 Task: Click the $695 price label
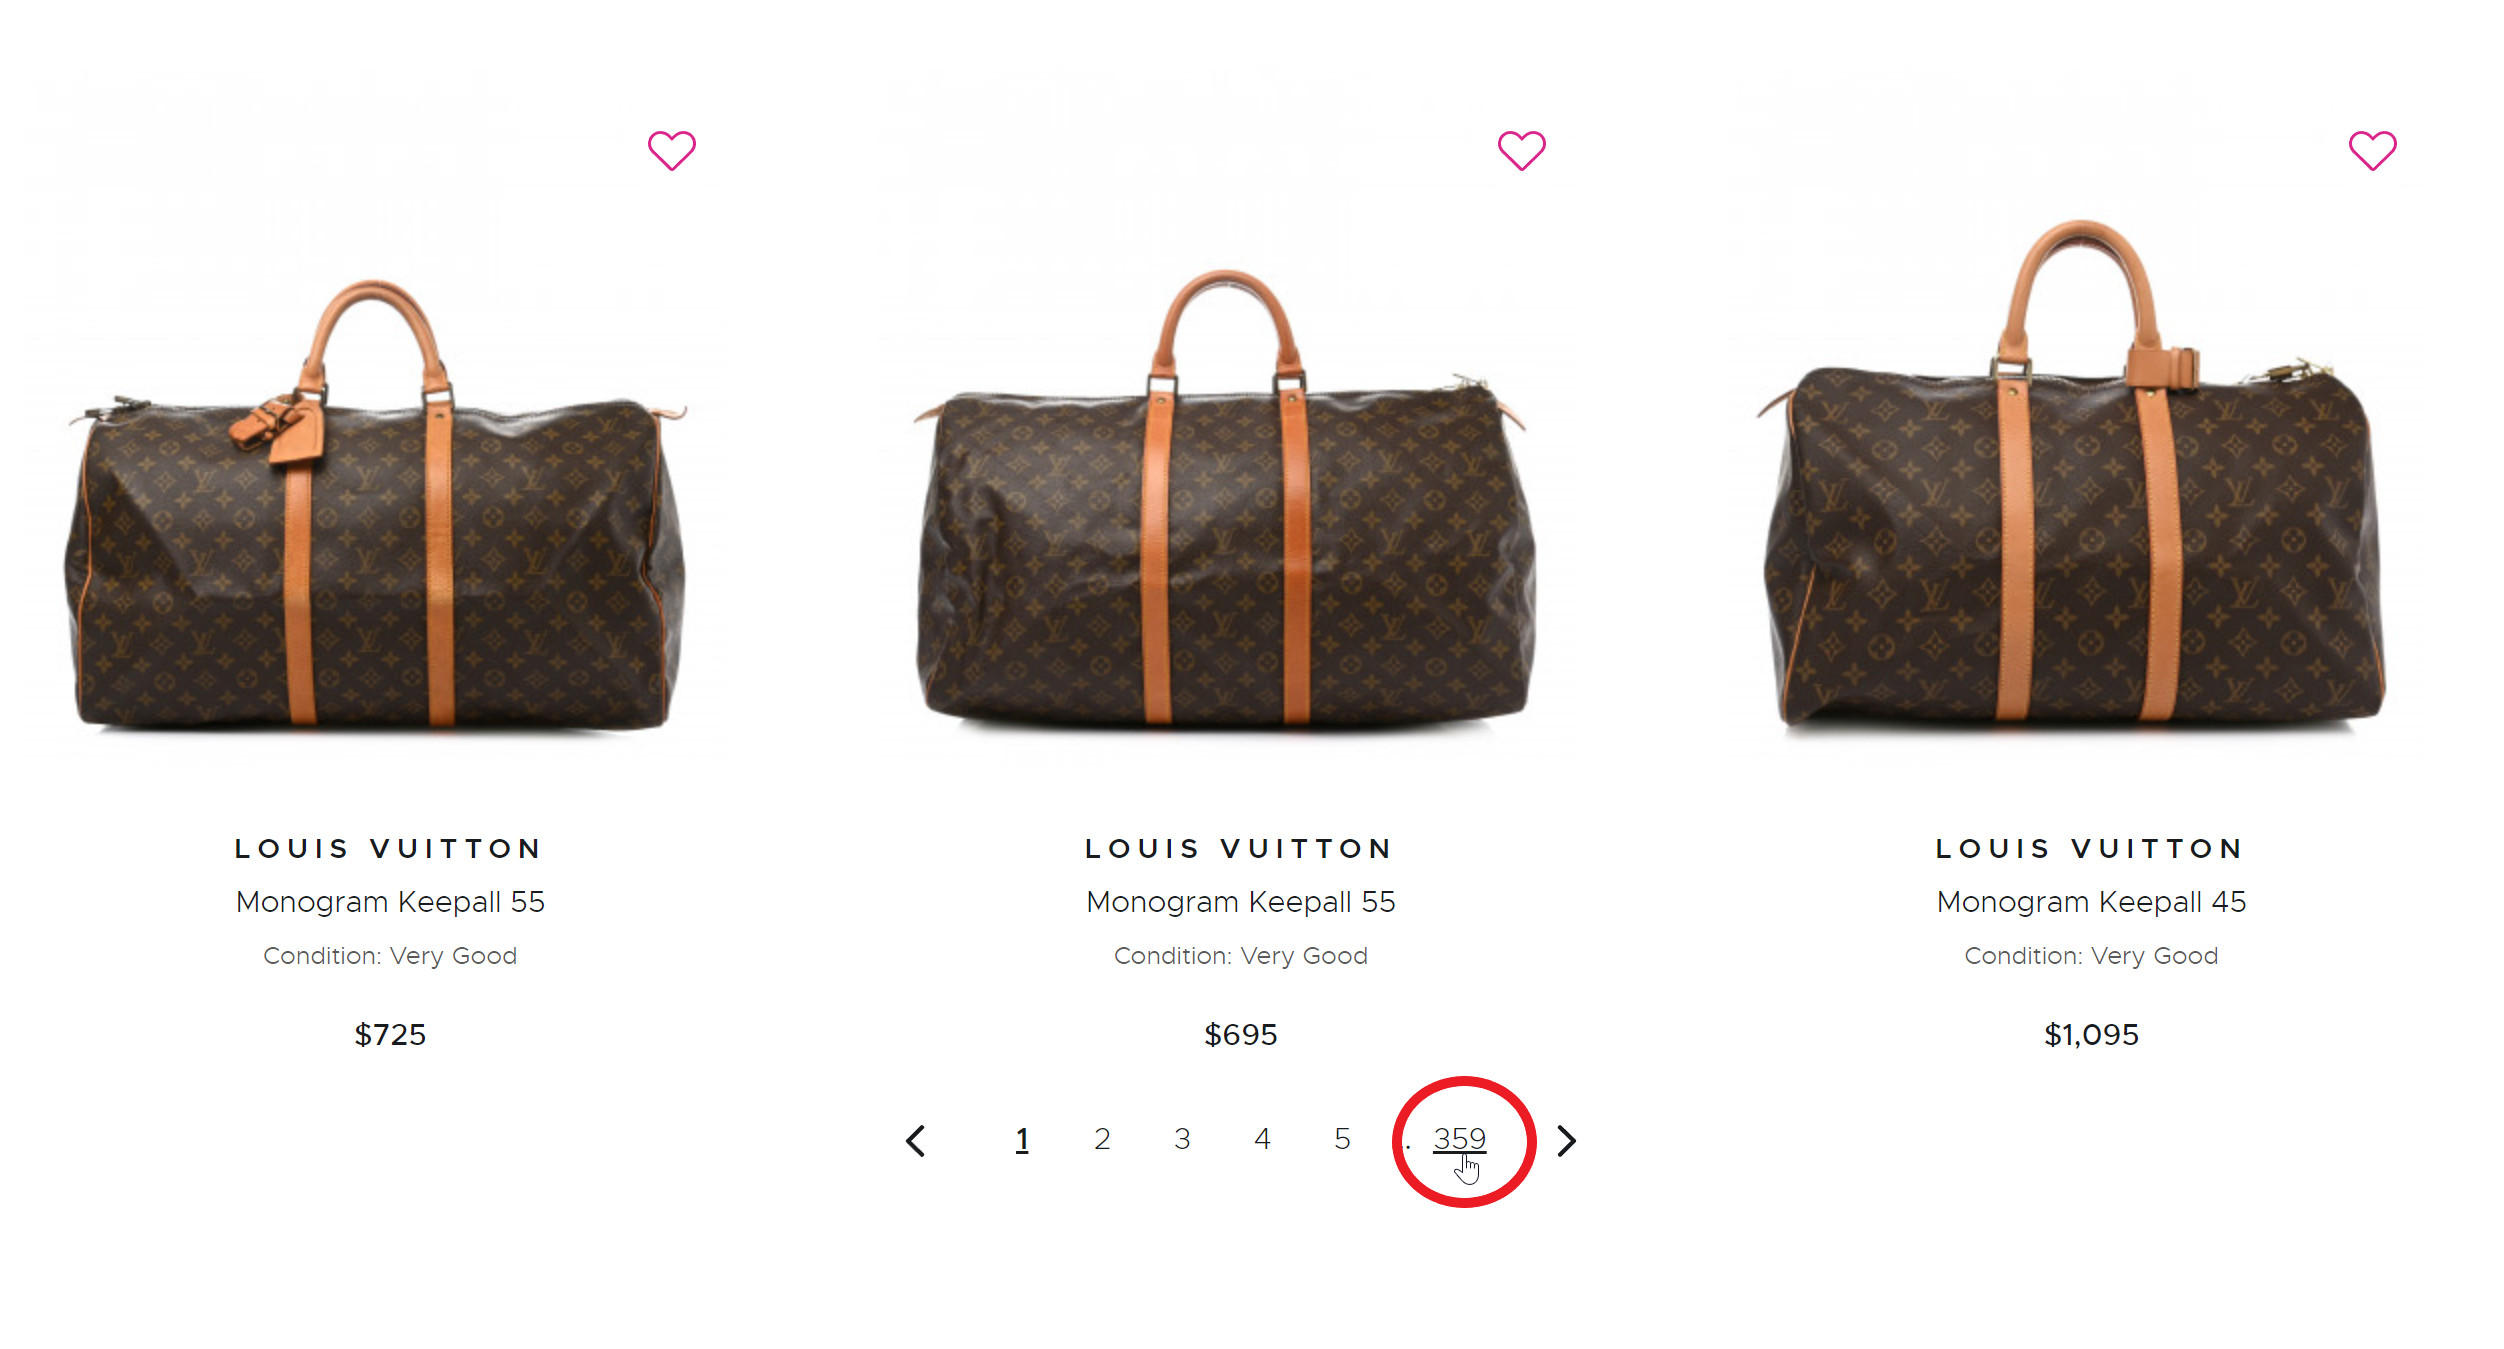(x=1240, y=1034)
